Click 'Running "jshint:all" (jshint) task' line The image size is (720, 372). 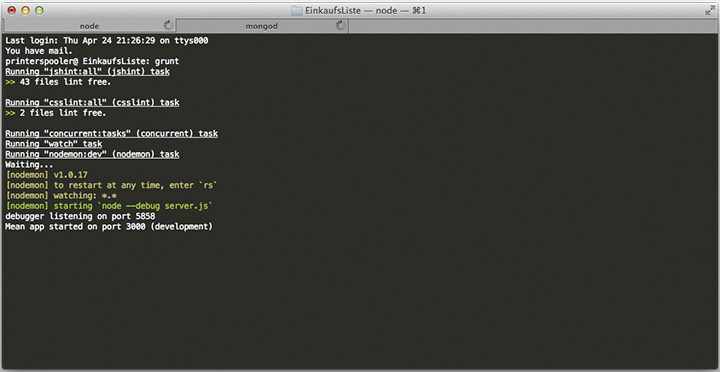click(87, 72)
